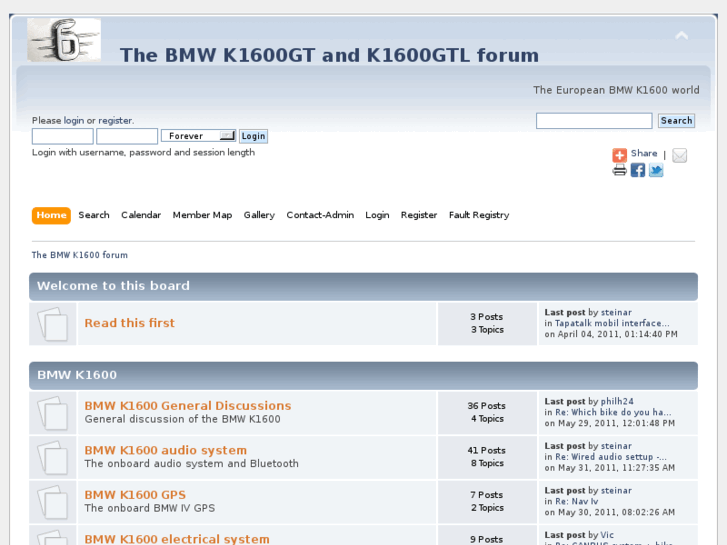Open the Login menu item
This screenshot has height=545, width=727.
377,215
